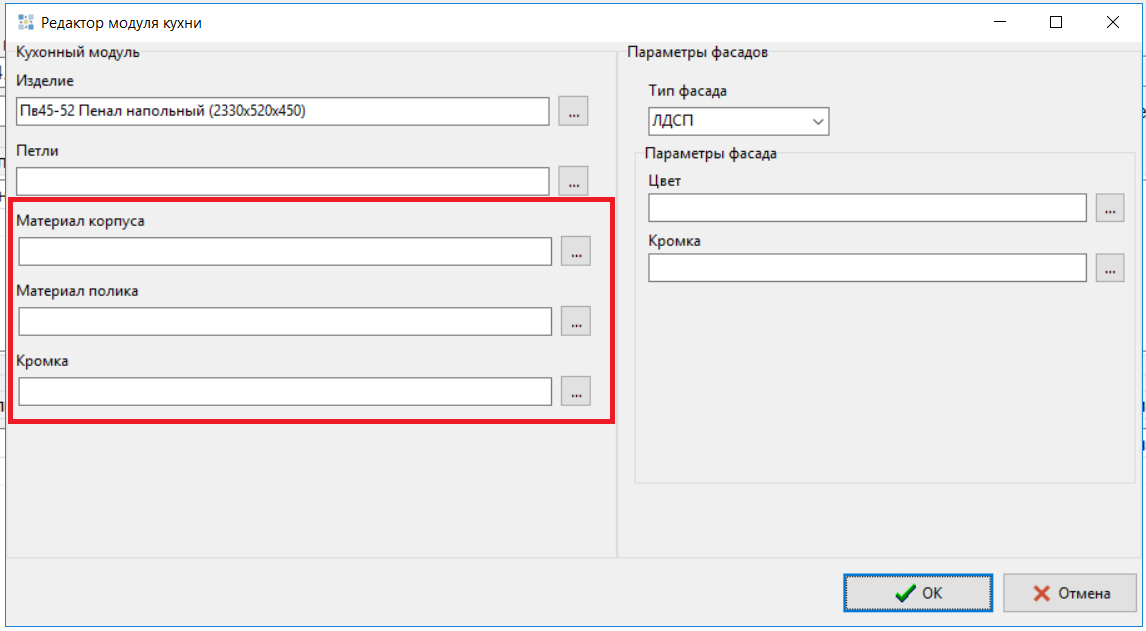Open the browse button next to Изделие

click(573, 111)
